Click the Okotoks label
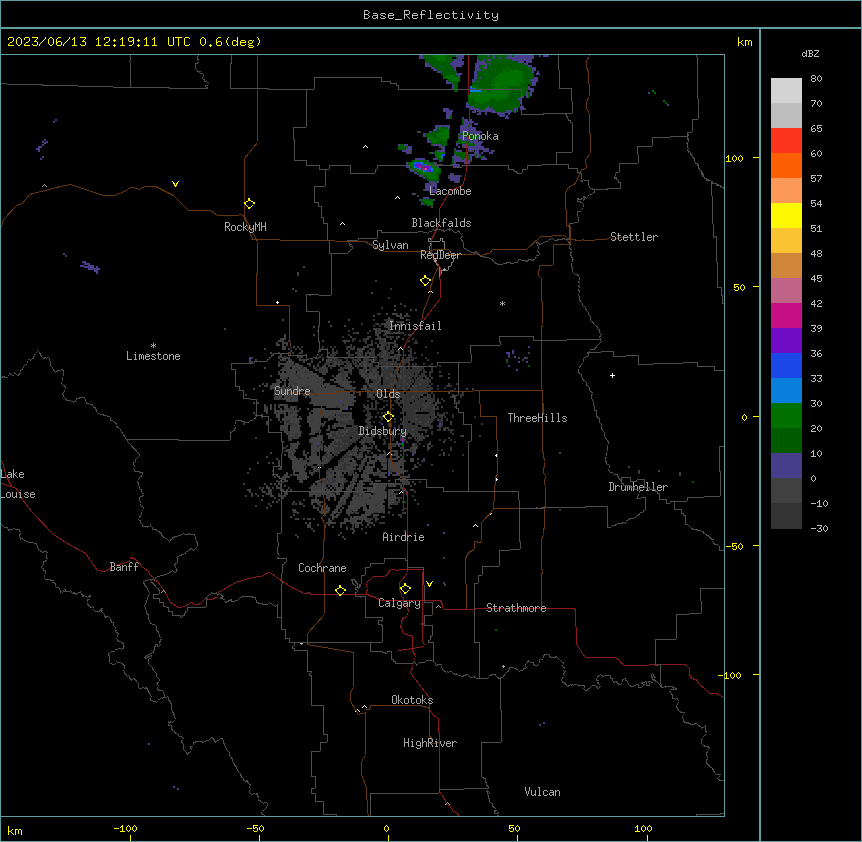Screen dimensions: 862x842 [412, 700]
